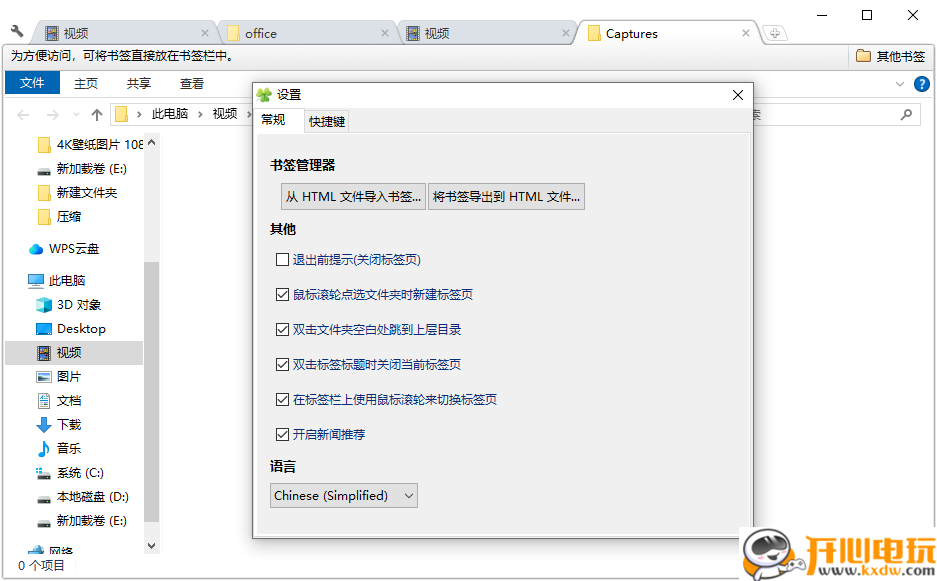Close the second 视频 tab

click(566, 33)
